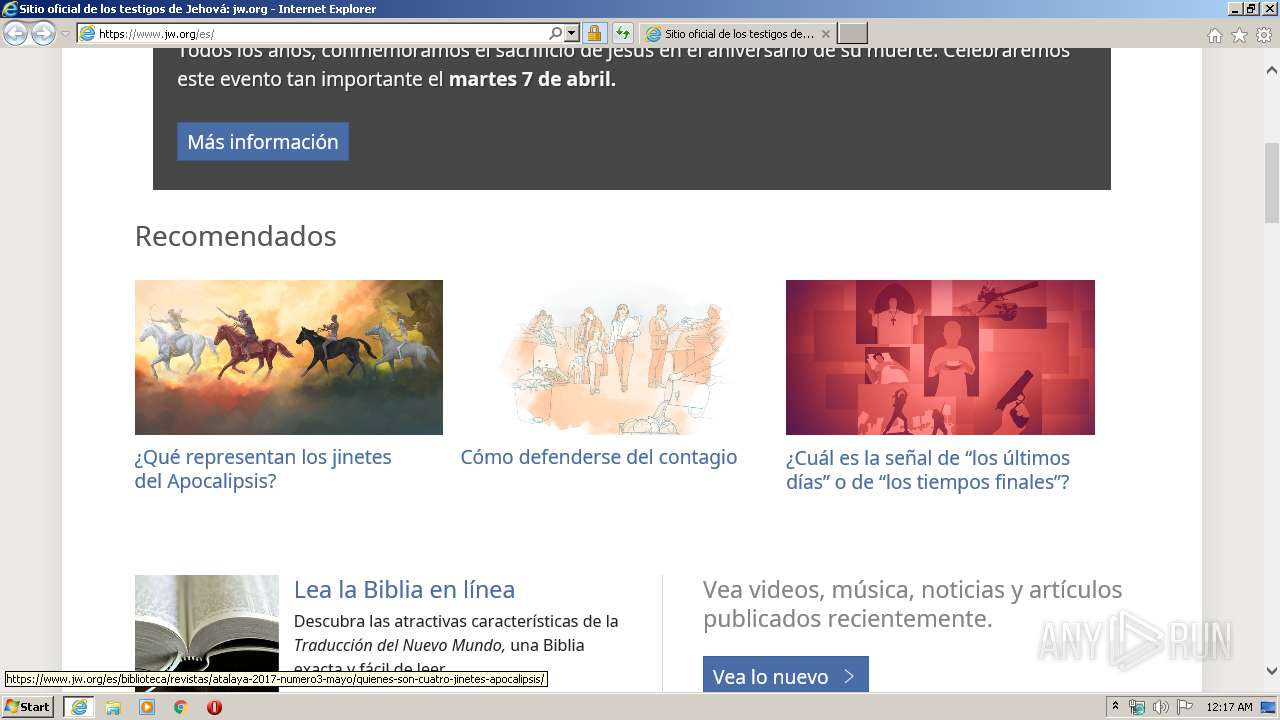Open the red shield taskbar icon
1280x720 pixels.
(214, 707)
